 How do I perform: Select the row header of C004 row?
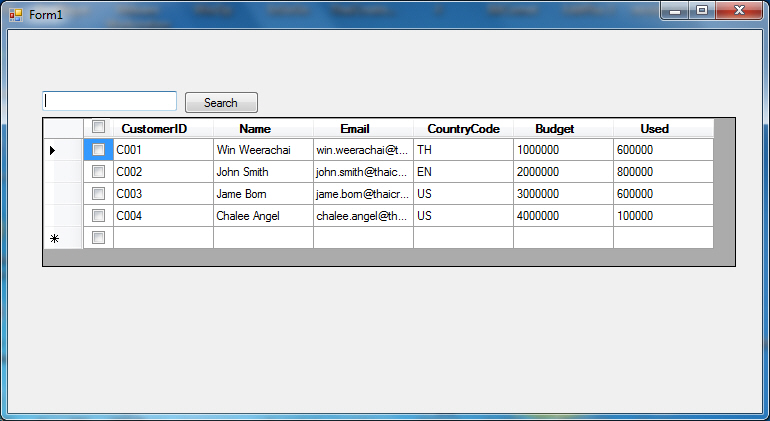[x=63, y=216]
